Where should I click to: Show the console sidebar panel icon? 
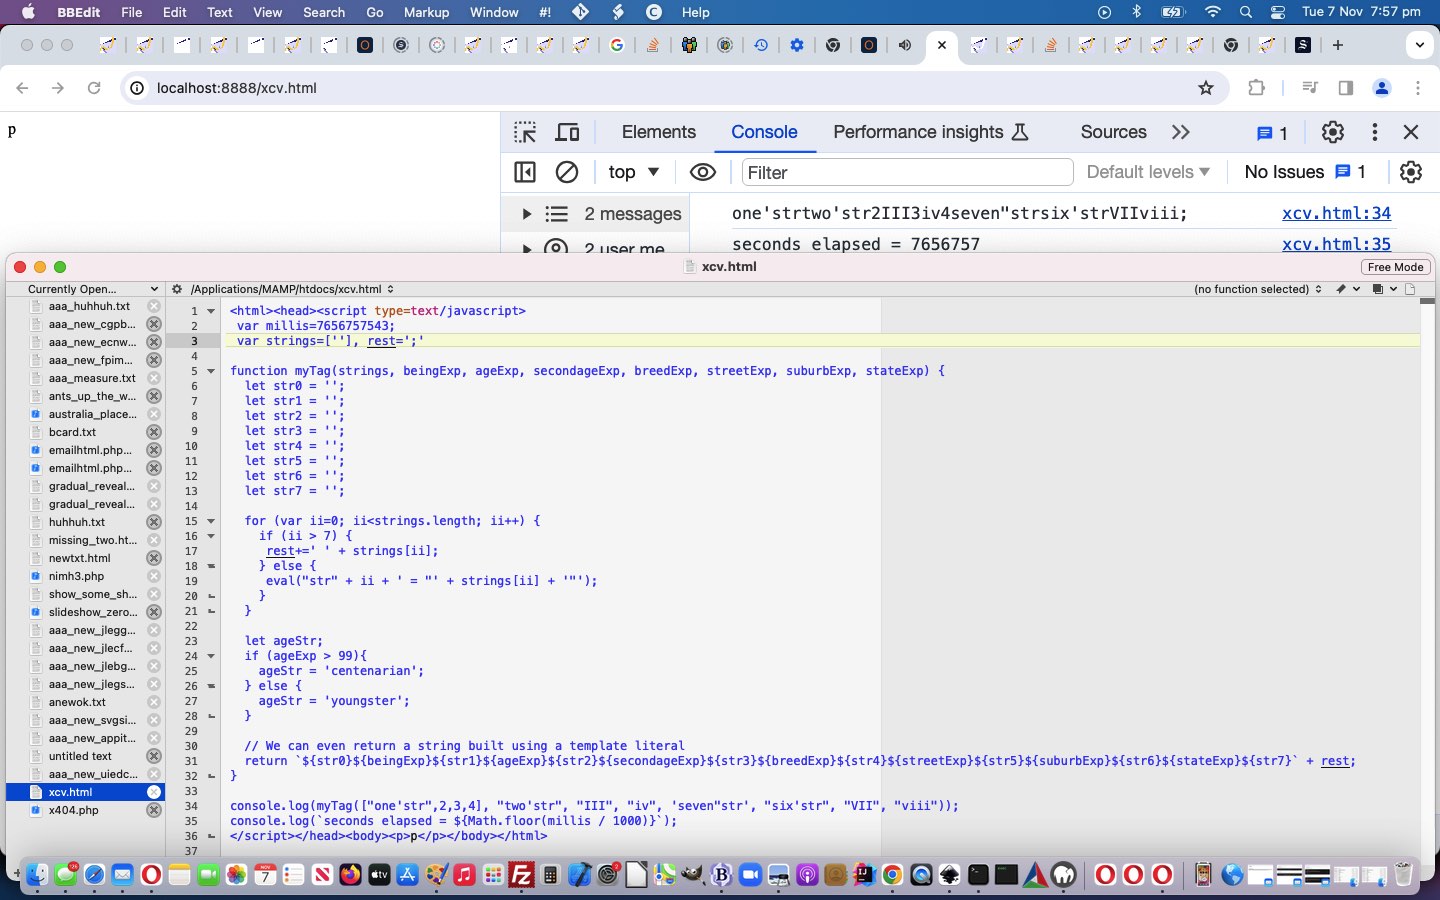pyautogui.click(x=525, y=172)
